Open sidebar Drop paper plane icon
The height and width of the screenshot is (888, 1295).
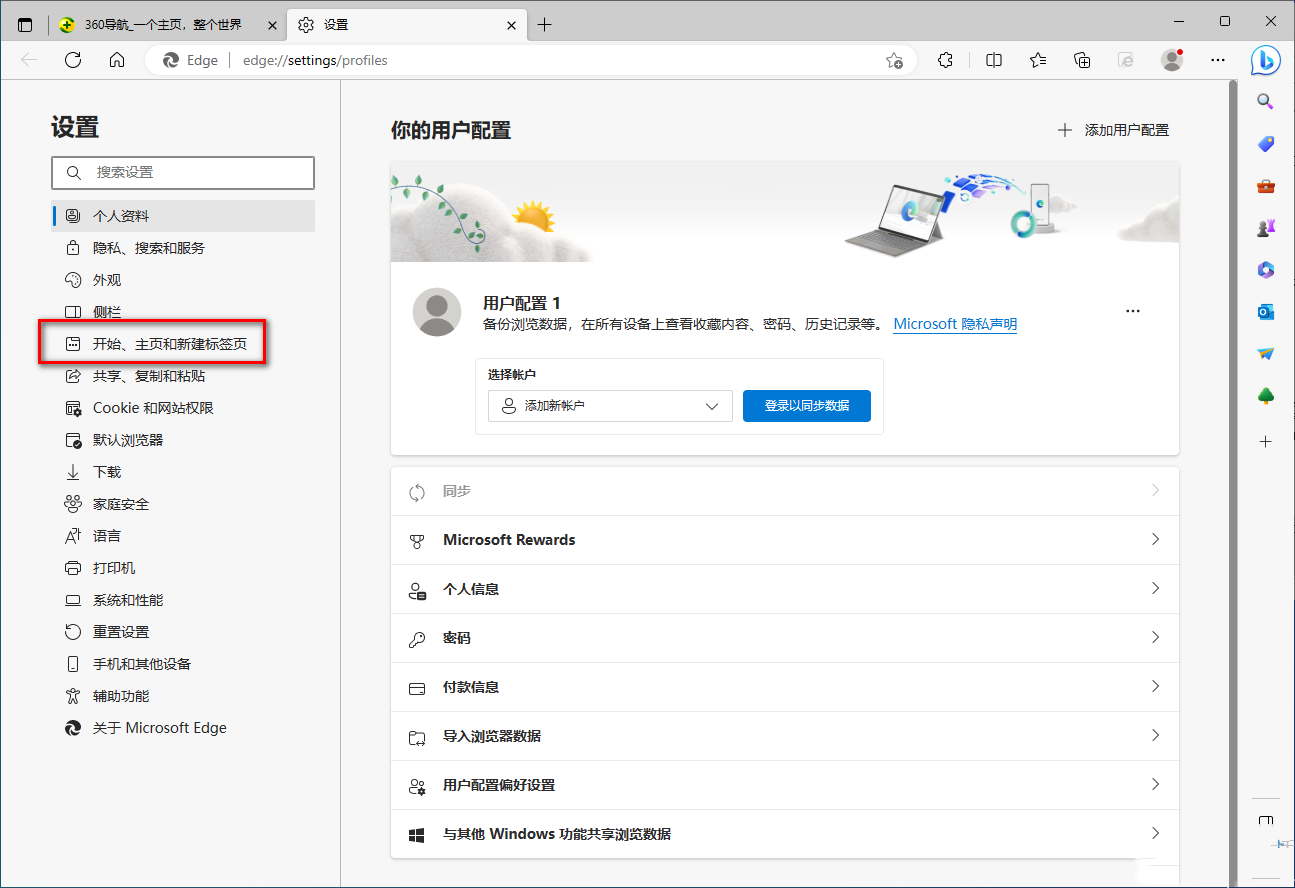[1265, 354]
